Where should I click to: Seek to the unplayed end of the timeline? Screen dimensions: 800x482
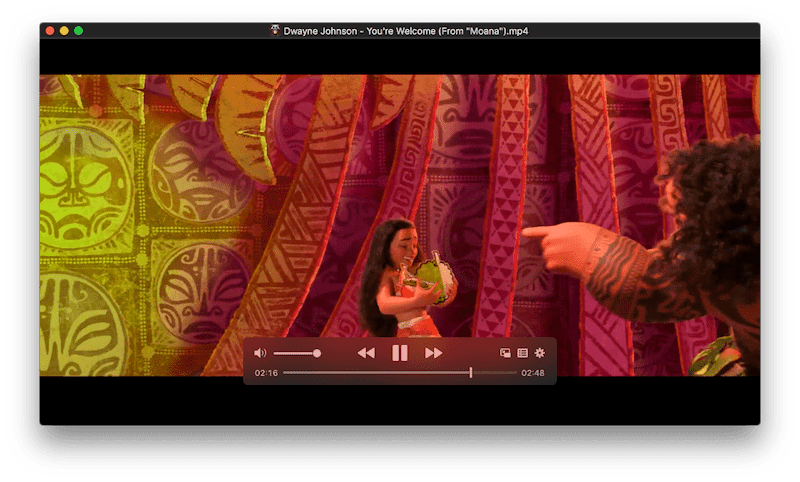494,373
